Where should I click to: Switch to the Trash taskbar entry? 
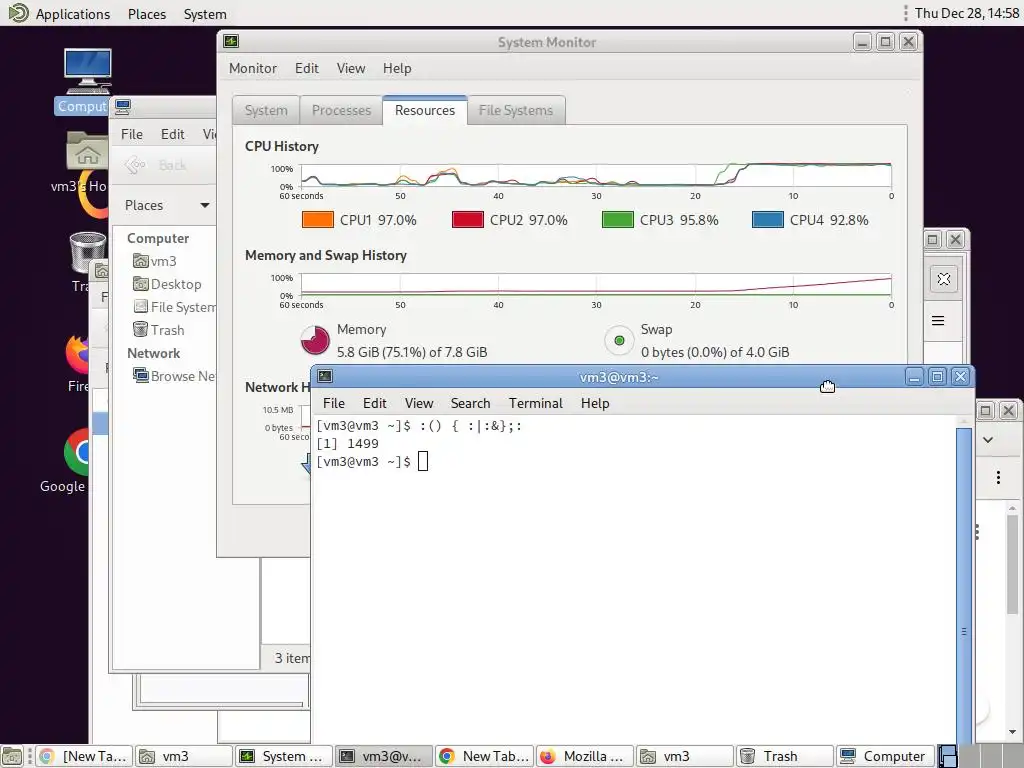[x=784, y=756]
